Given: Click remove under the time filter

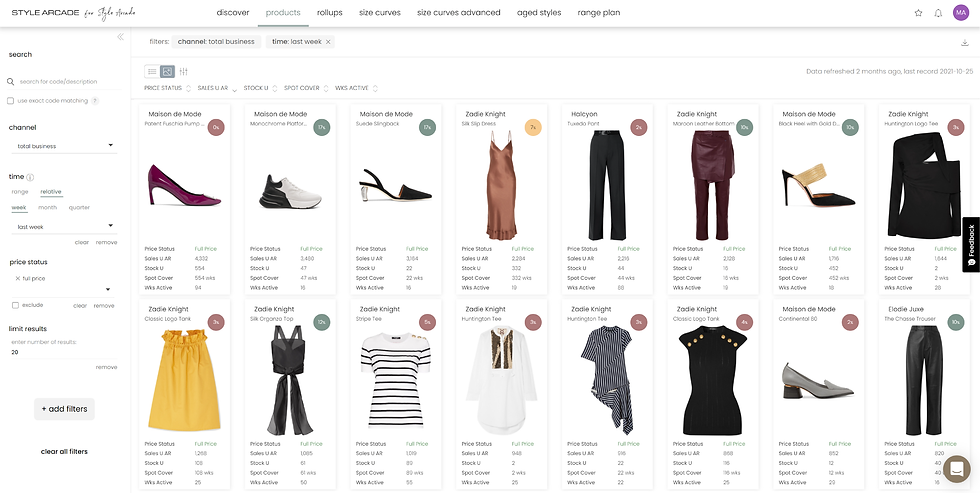Looking at the screenshot, I should (106, 242).
